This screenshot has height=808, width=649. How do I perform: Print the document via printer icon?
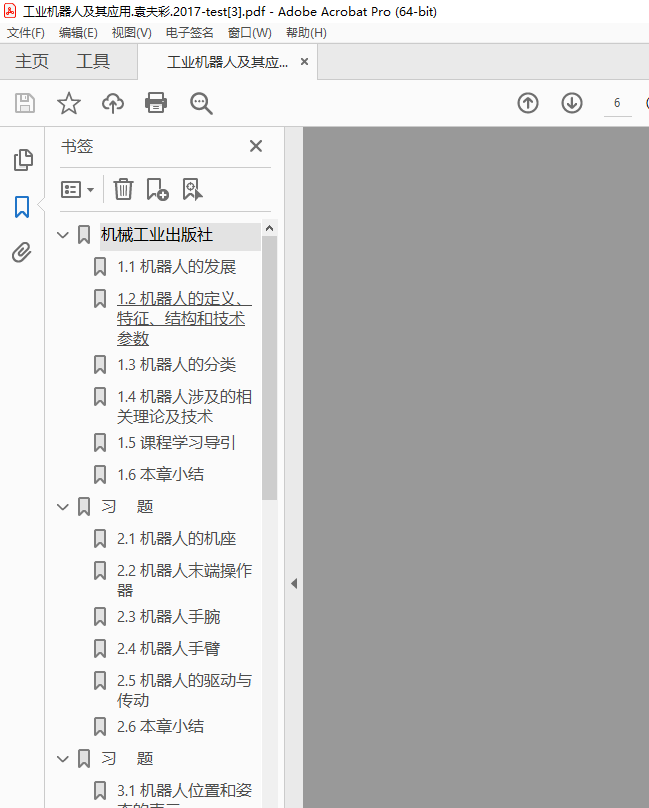click(156, 103)
